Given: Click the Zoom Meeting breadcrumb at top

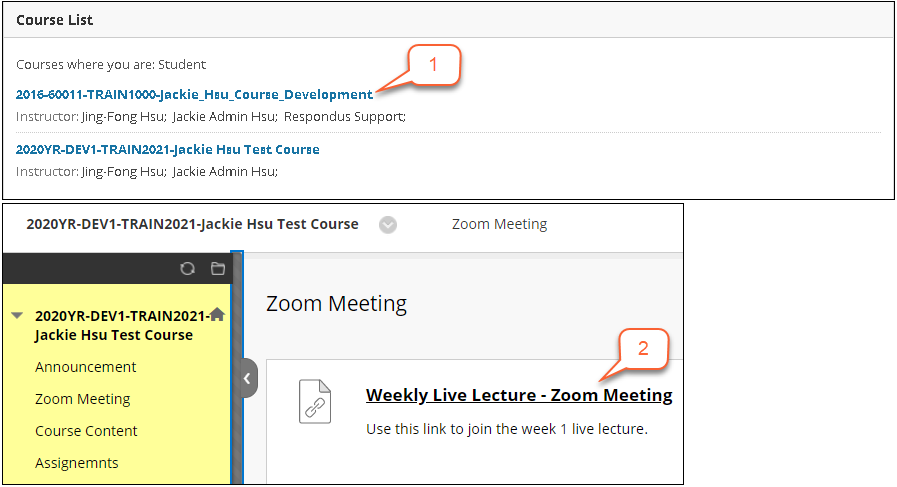Looking at the screenshot, I should pyautogui.click(x=499, y=224).
